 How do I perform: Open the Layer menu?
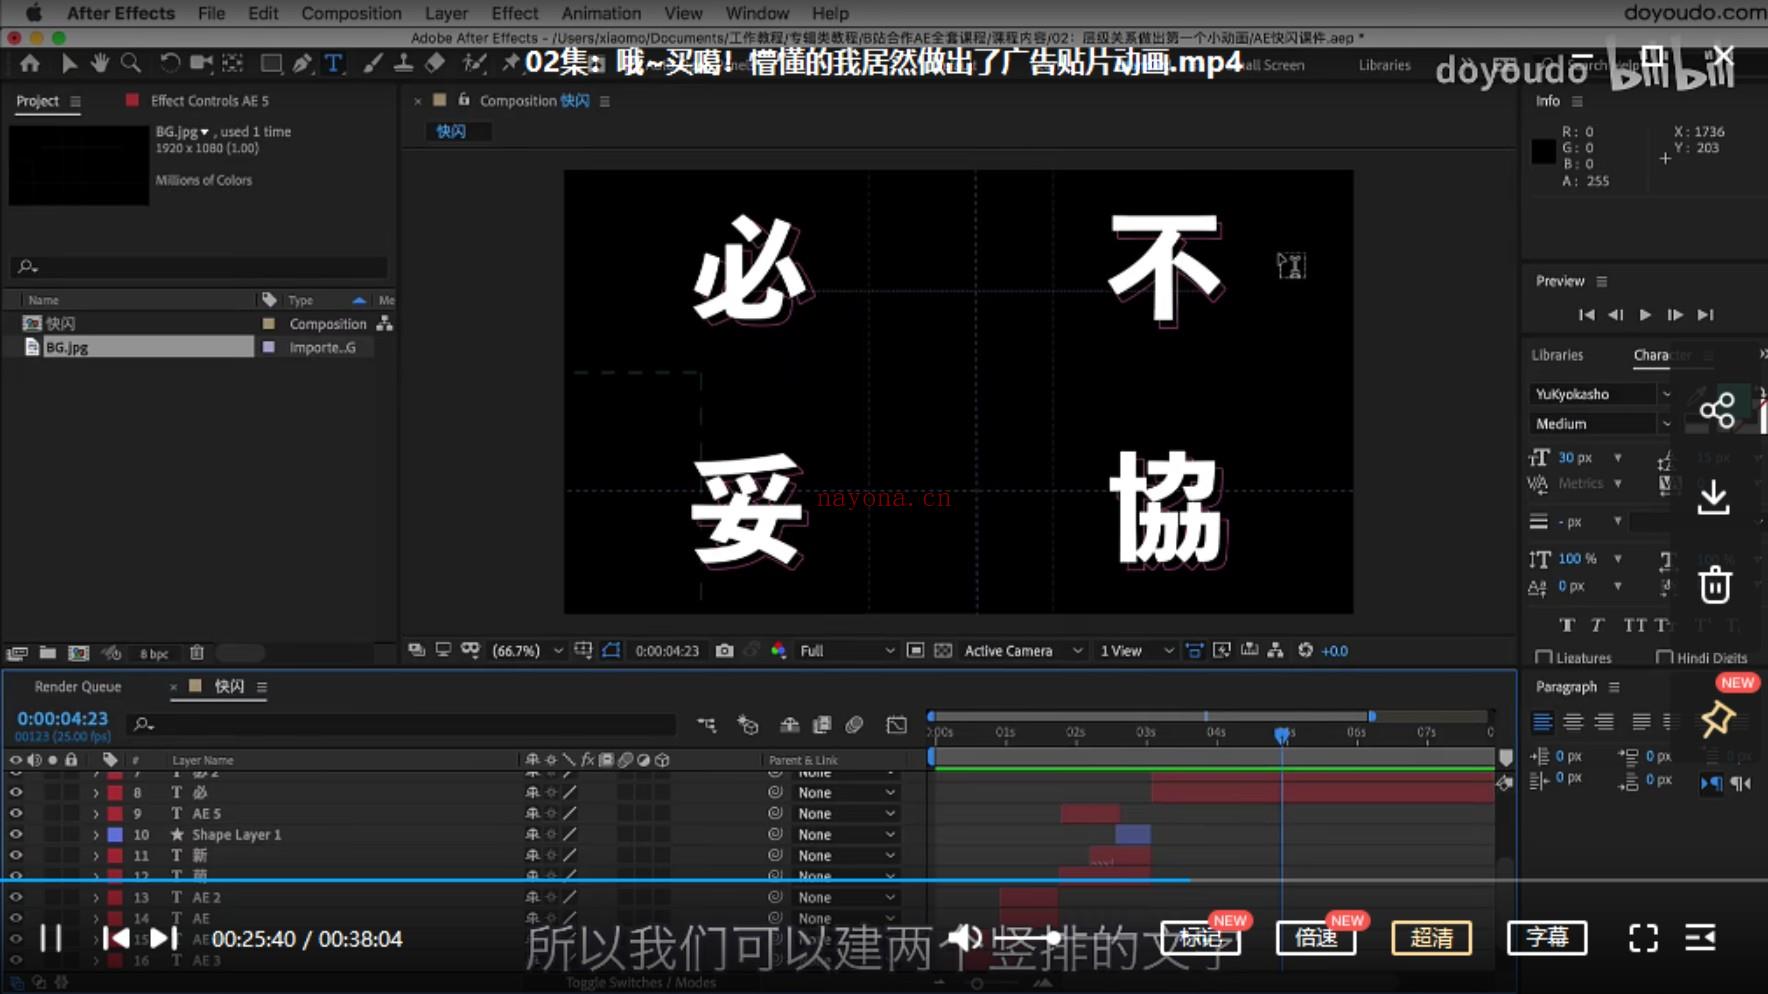(446, 13)
